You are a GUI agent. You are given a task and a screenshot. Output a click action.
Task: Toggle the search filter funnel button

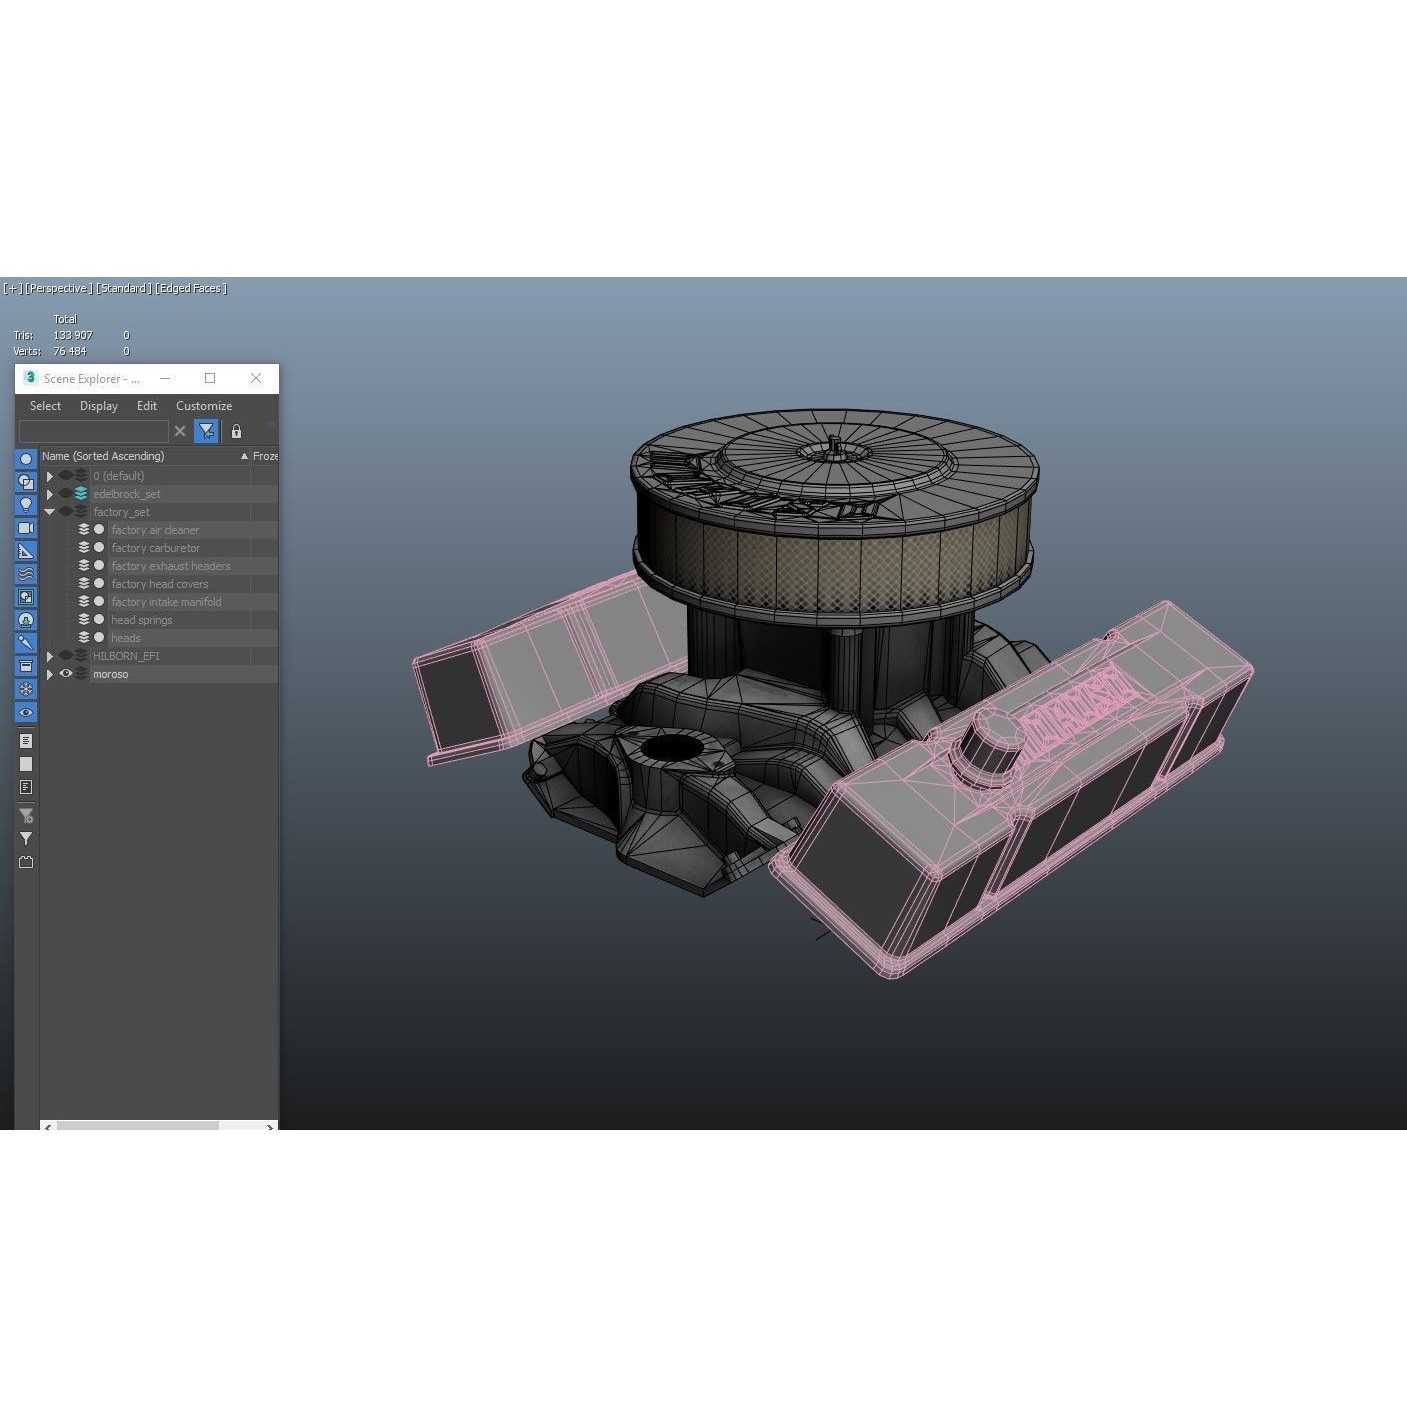(205, 431)
